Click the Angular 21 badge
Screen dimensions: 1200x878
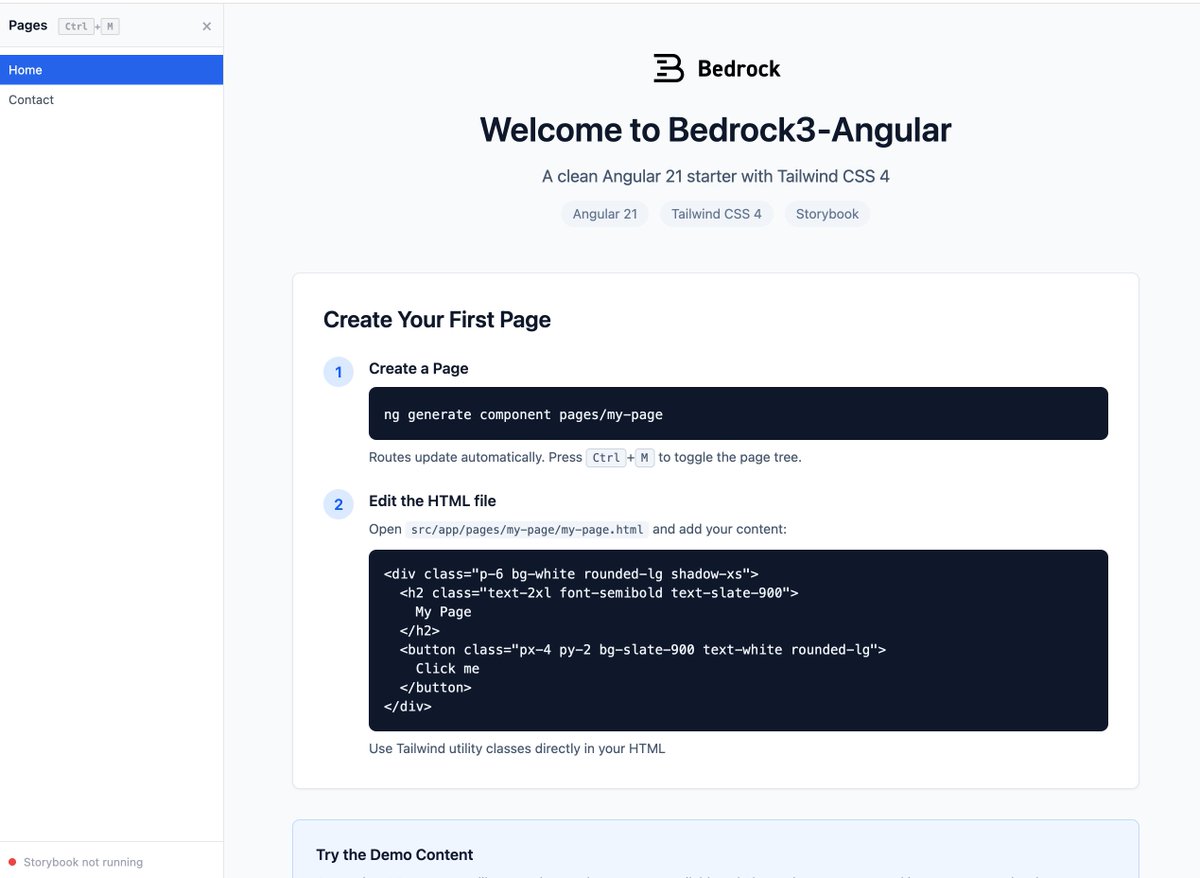[605, 214]
